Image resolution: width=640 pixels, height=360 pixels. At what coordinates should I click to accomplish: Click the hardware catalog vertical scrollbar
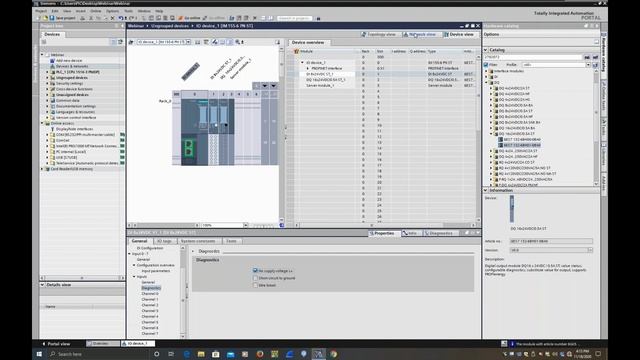tap(596, 127)
